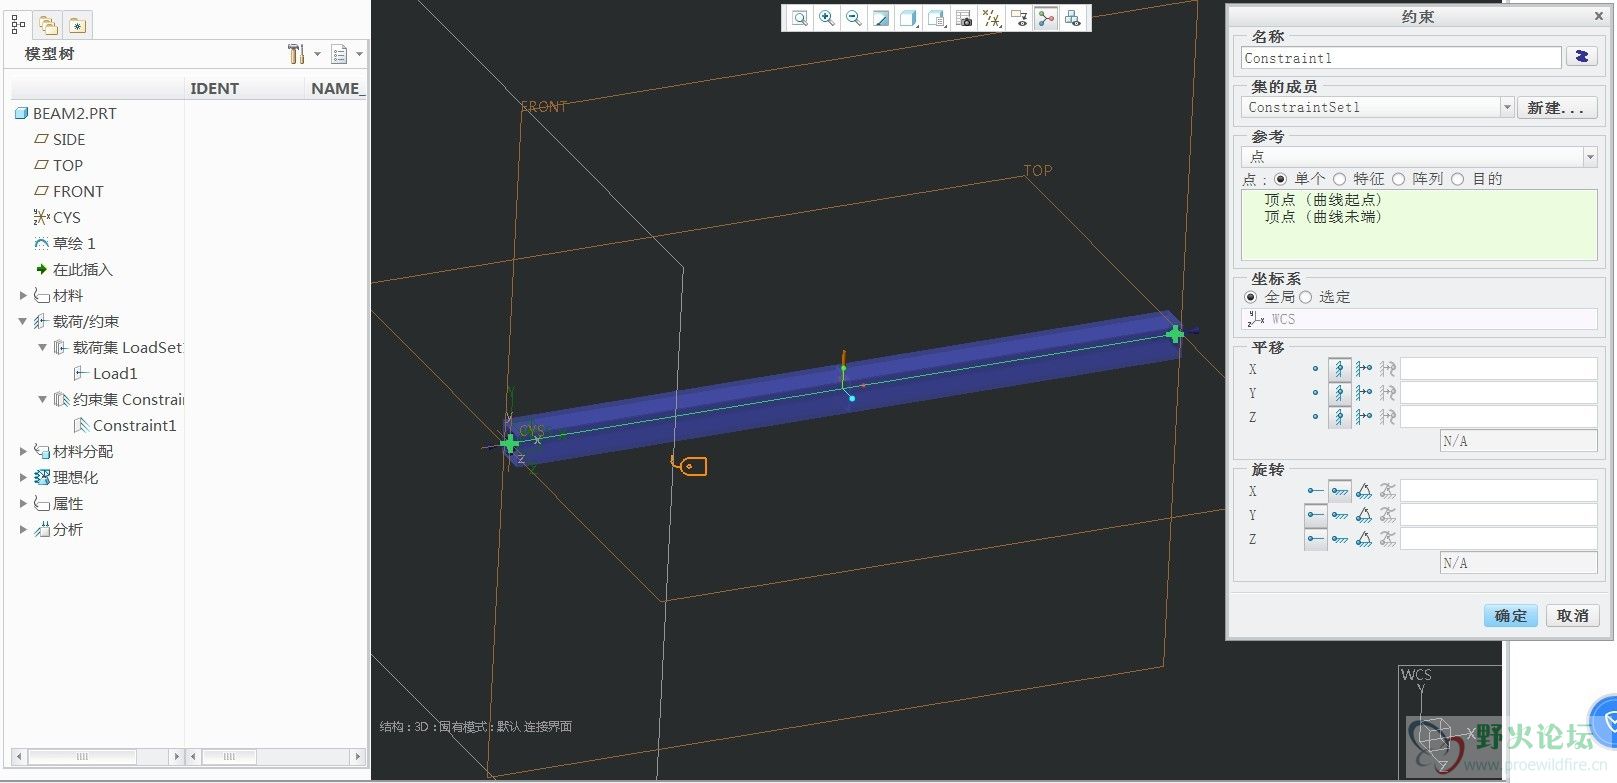
Task: Select the 选定 coordinate system radio
Action: point(1305,297)
